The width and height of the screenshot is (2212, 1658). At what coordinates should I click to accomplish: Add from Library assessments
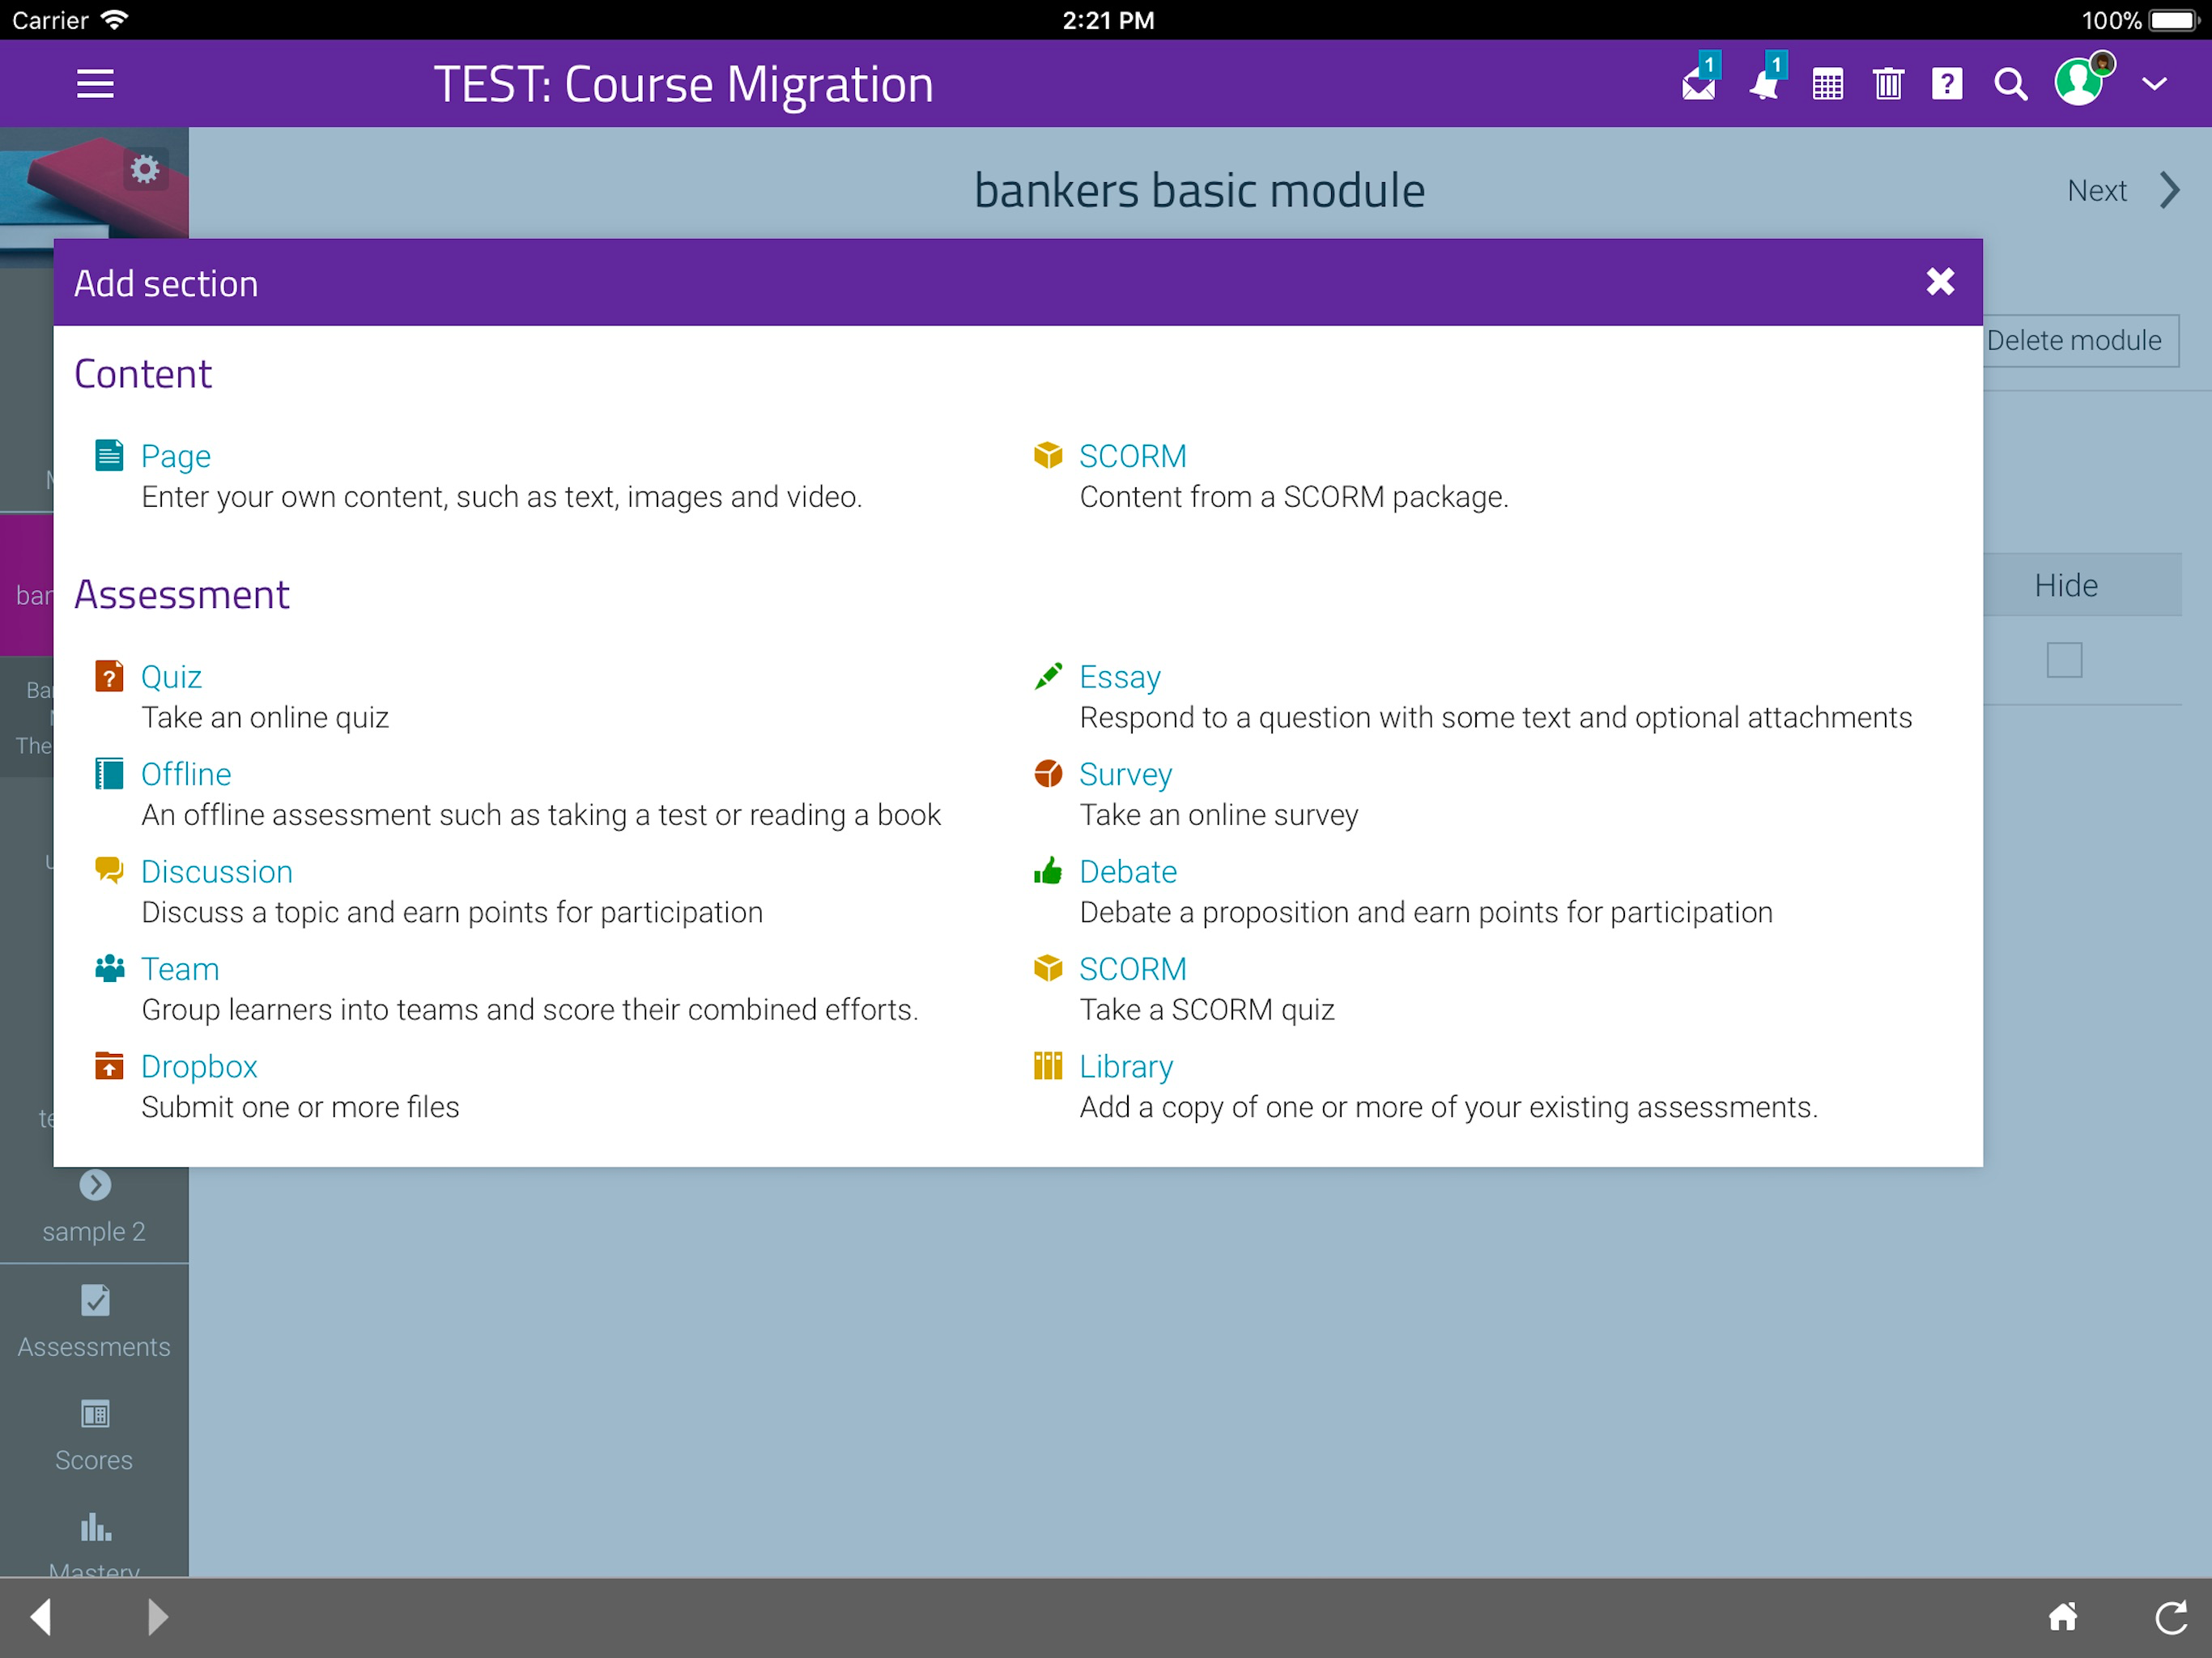[x=1125, y=1066]
